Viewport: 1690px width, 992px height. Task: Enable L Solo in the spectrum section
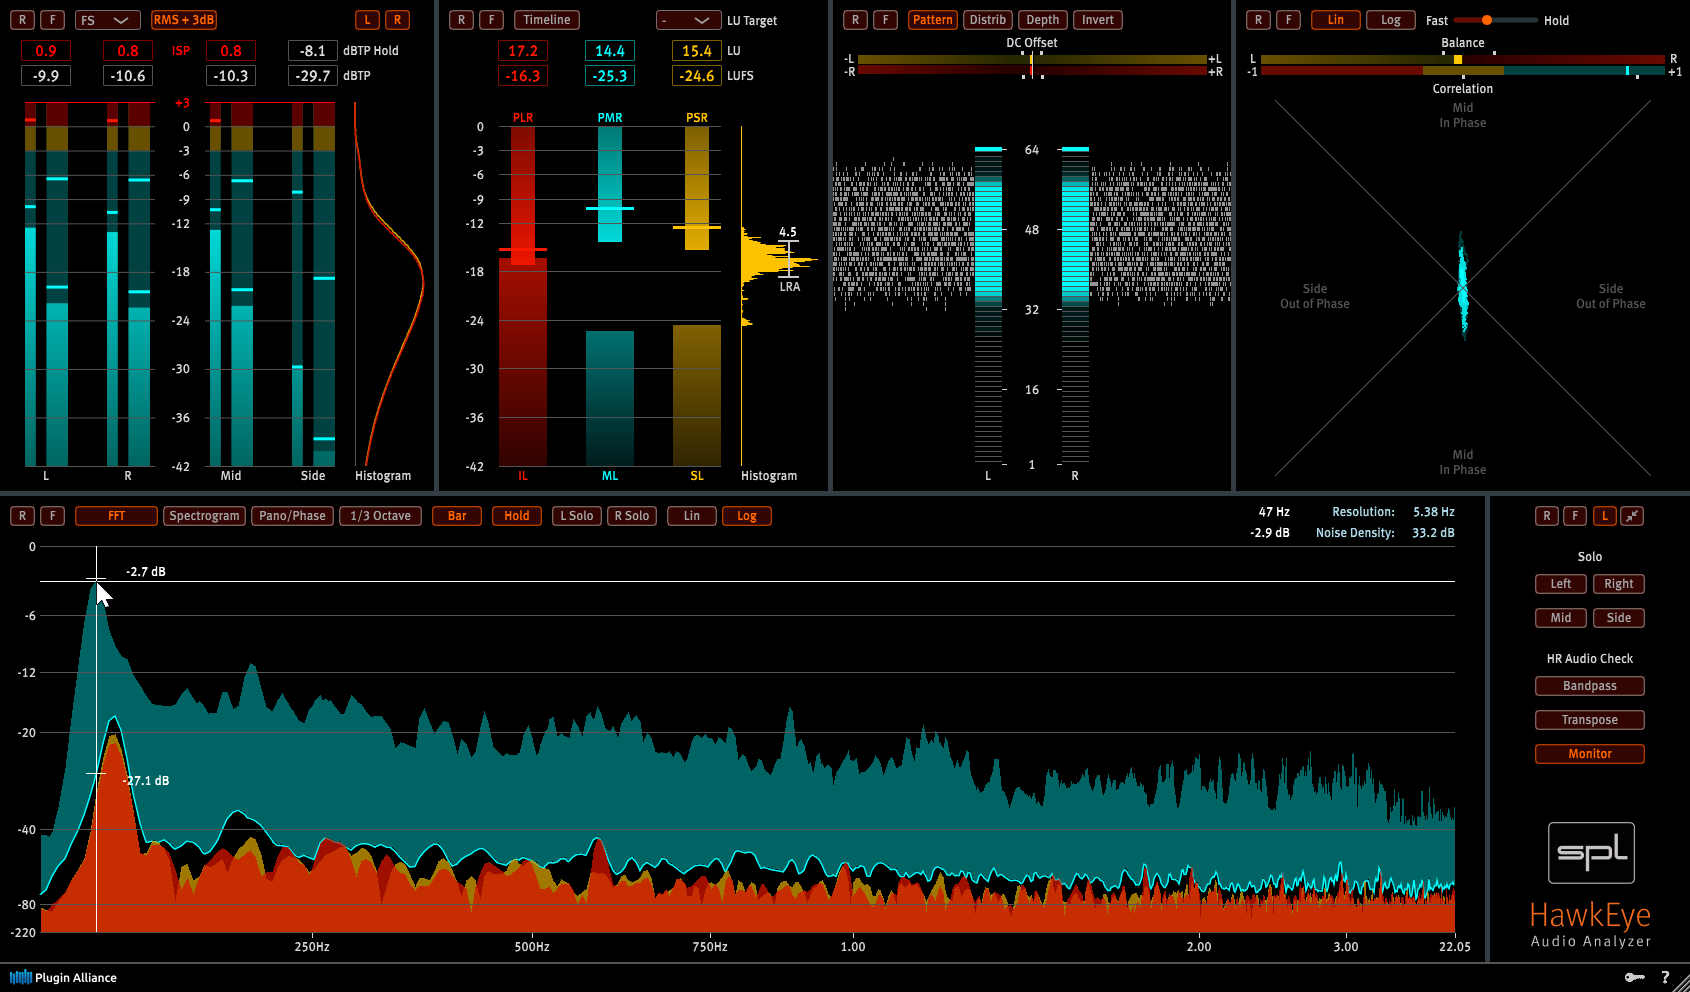(x=576, y=516)
